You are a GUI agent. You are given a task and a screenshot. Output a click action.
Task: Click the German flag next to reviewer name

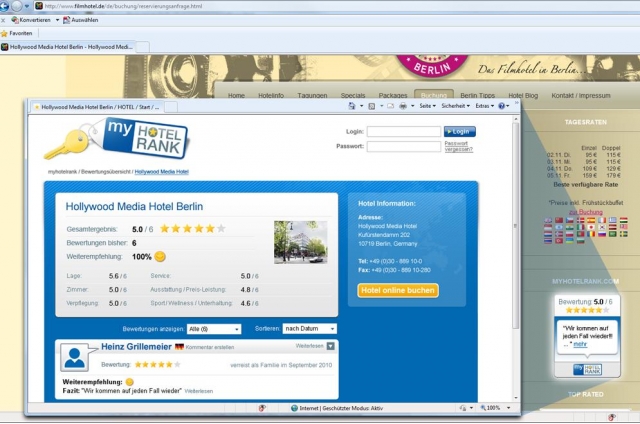tap(179, 346)
